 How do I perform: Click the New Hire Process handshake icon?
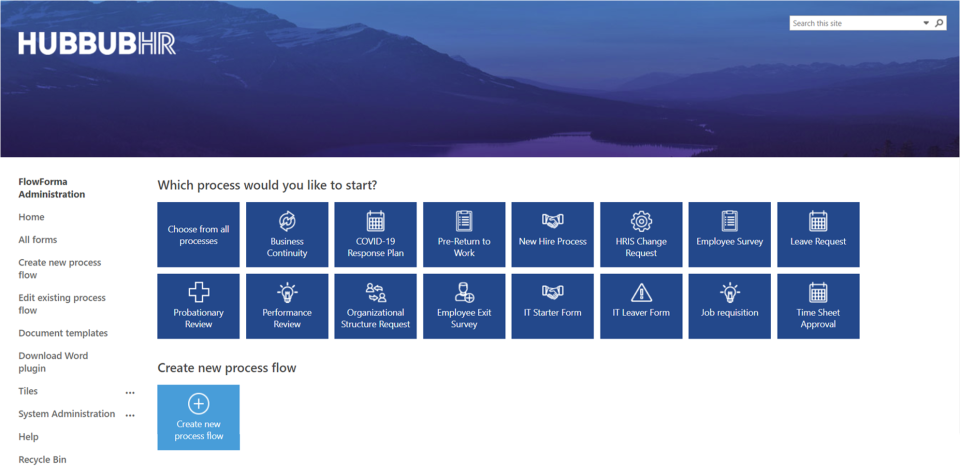(552, 220)
